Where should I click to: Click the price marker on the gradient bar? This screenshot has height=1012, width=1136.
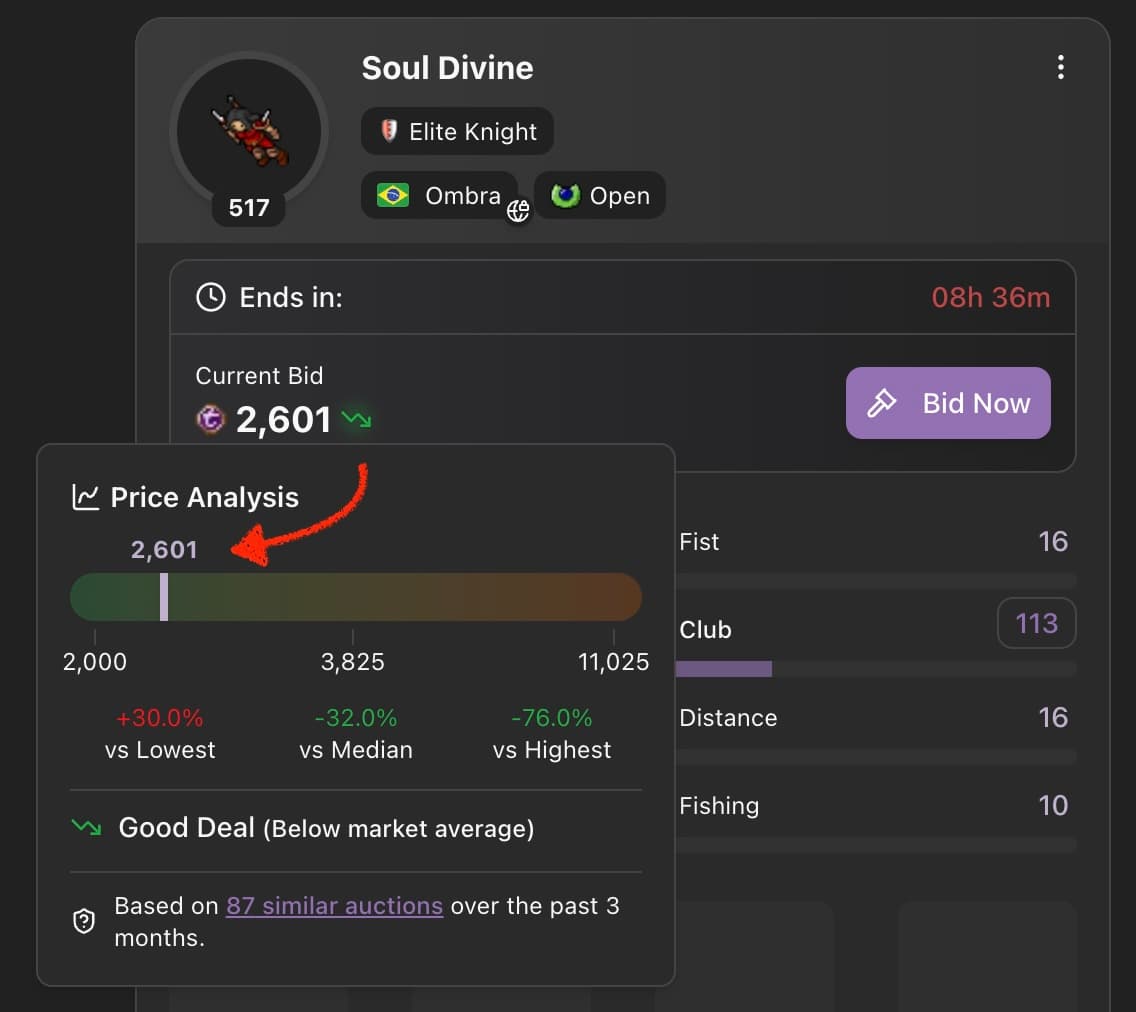click(x=164, y=597)
